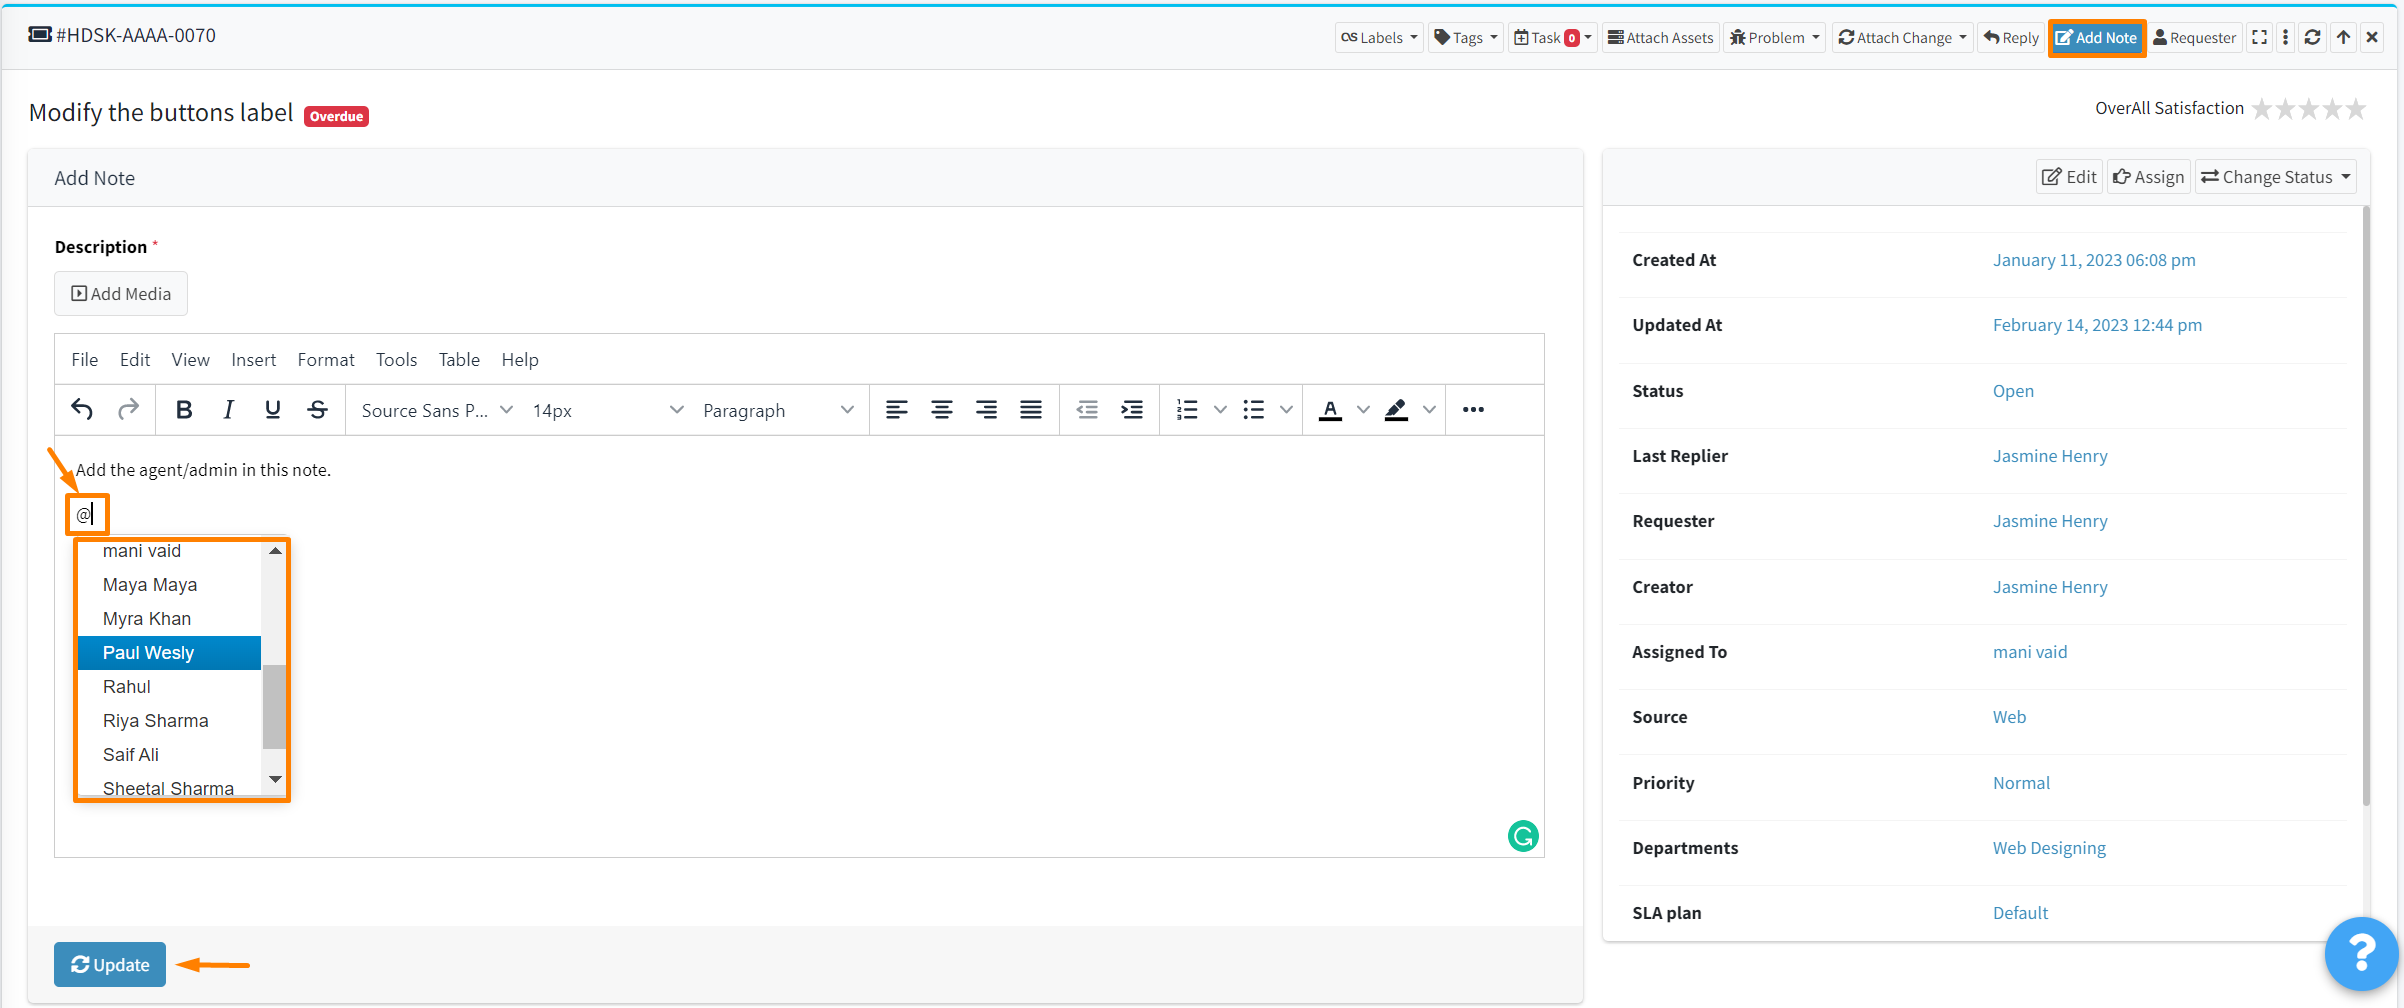
Task: Refresh the ticket using the refresh icon
Action: point(2313,37)
